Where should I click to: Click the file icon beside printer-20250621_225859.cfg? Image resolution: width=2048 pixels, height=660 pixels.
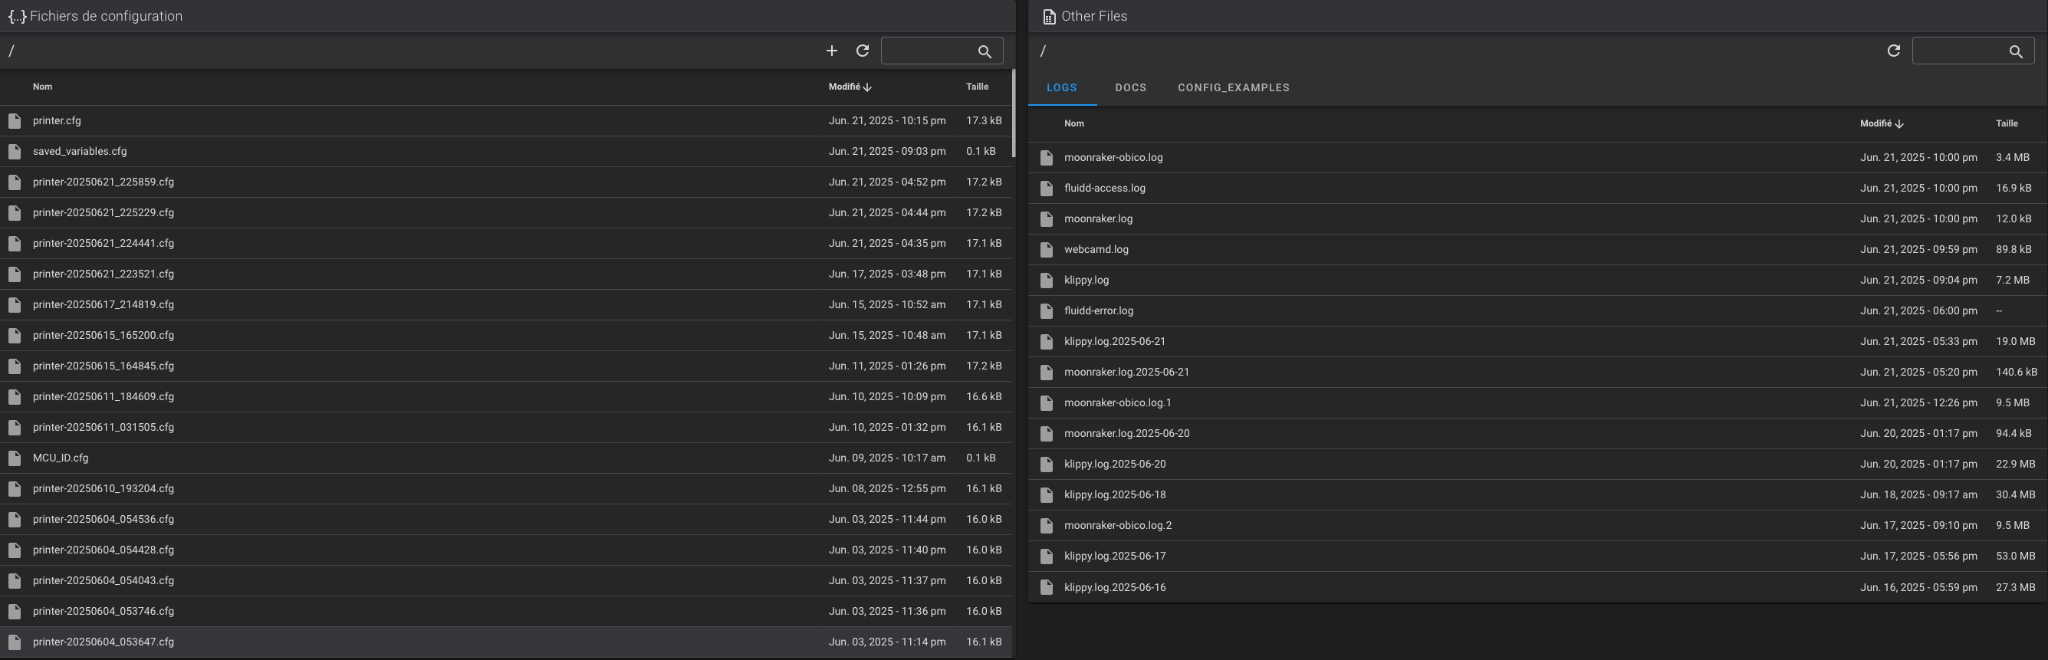click(14, 182)
